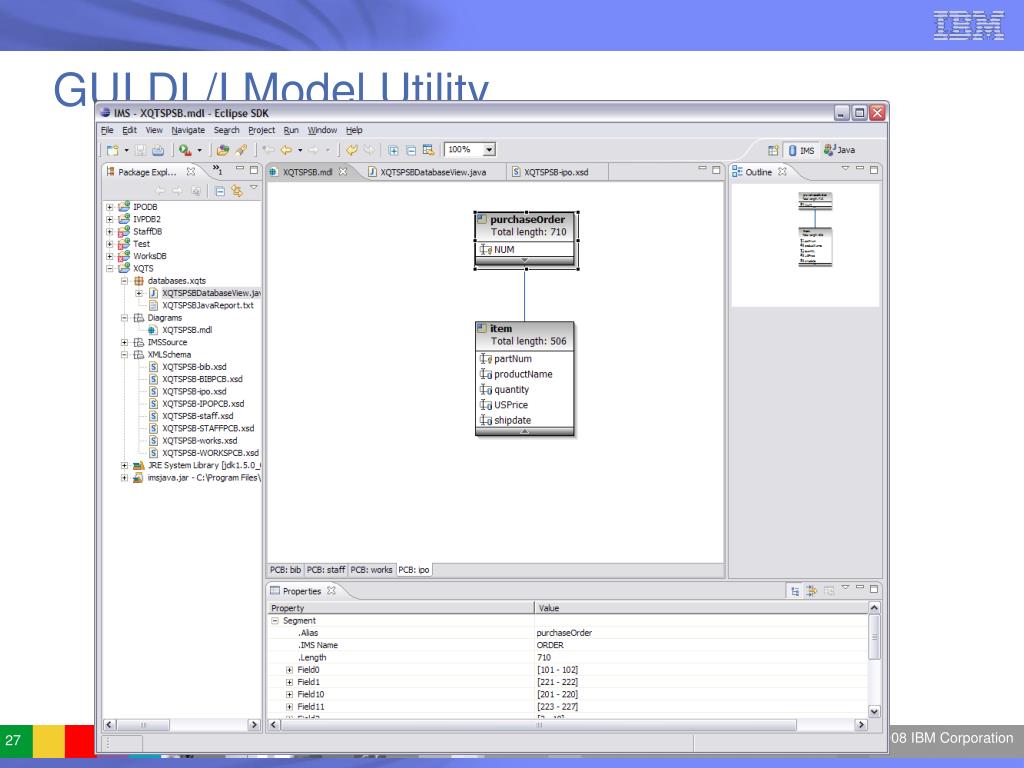Switch to the Java perspective

point(839,150)
